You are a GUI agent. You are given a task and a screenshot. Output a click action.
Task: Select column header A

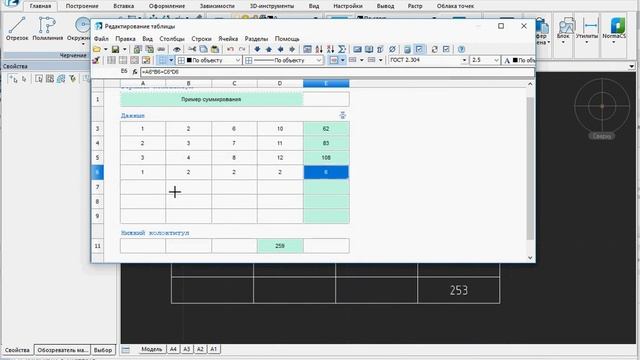click(143, 84)
